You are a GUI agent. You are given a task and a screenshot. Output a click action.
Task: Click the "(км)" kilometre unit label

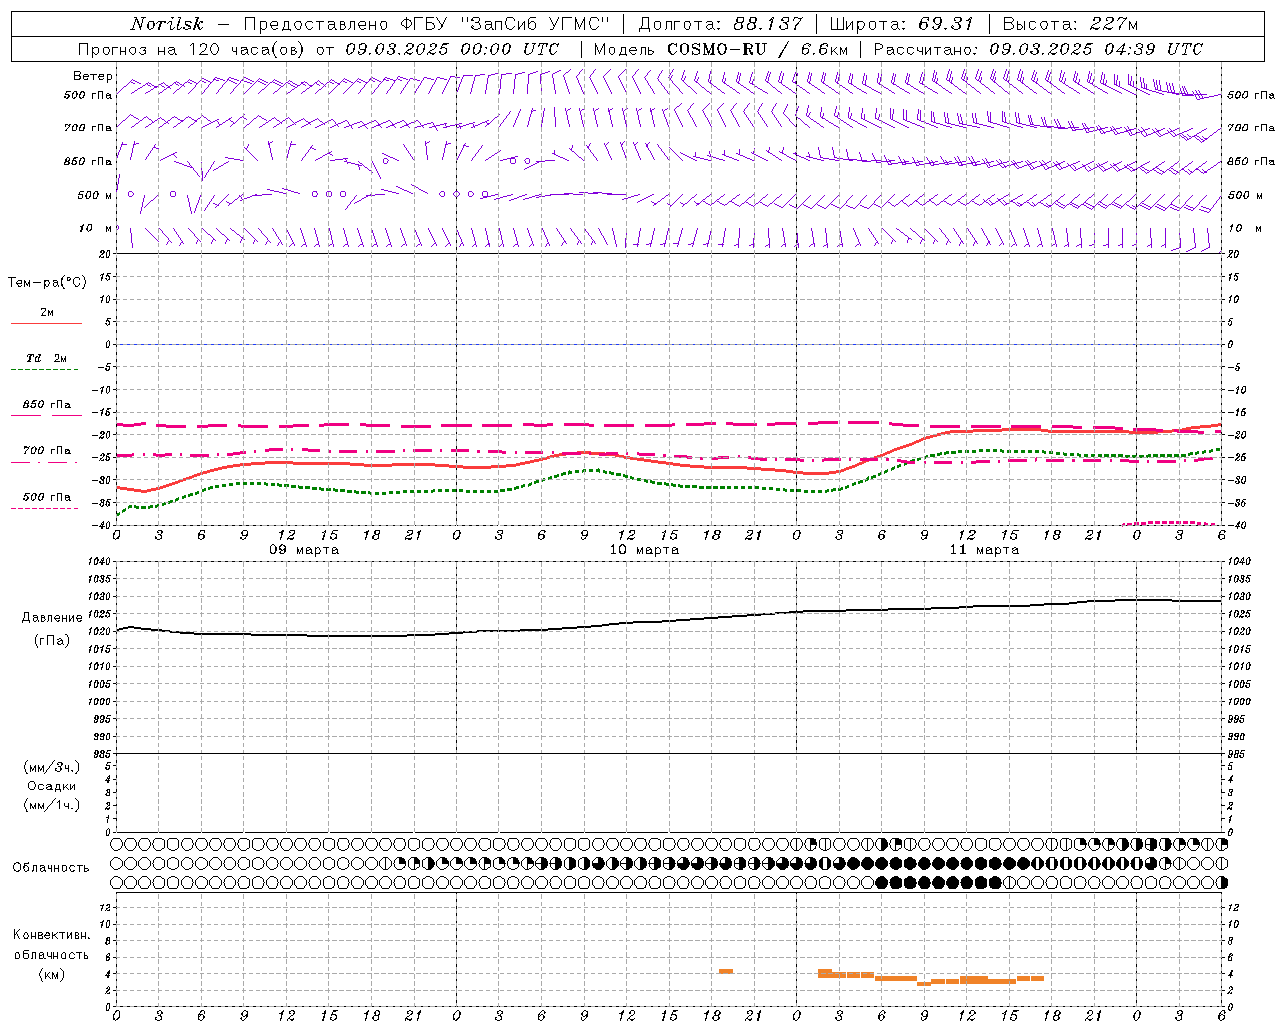(52, 974)
